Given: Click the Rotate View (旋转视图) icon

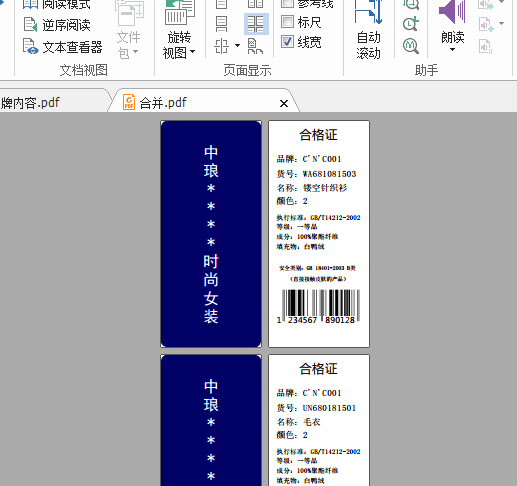Looking at the screenshot, I should [180, 13].
